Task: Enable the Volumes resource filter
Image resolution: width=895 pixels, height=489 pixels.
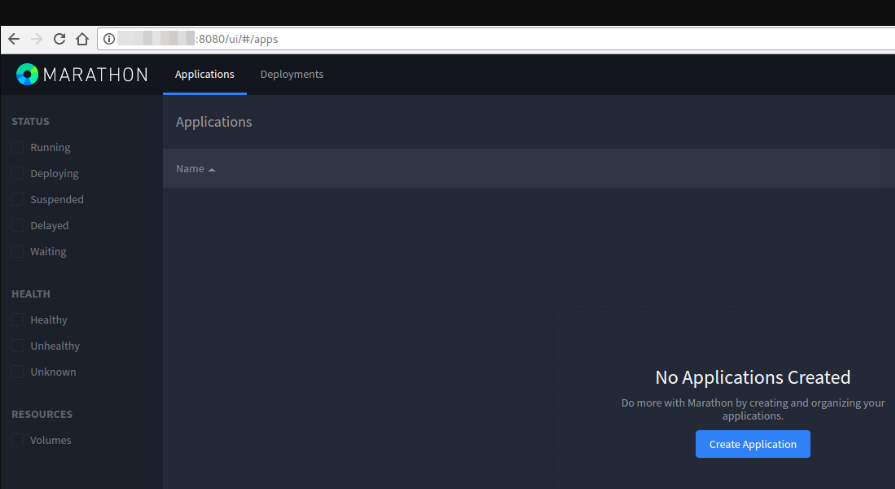Action: pos(18,440)
